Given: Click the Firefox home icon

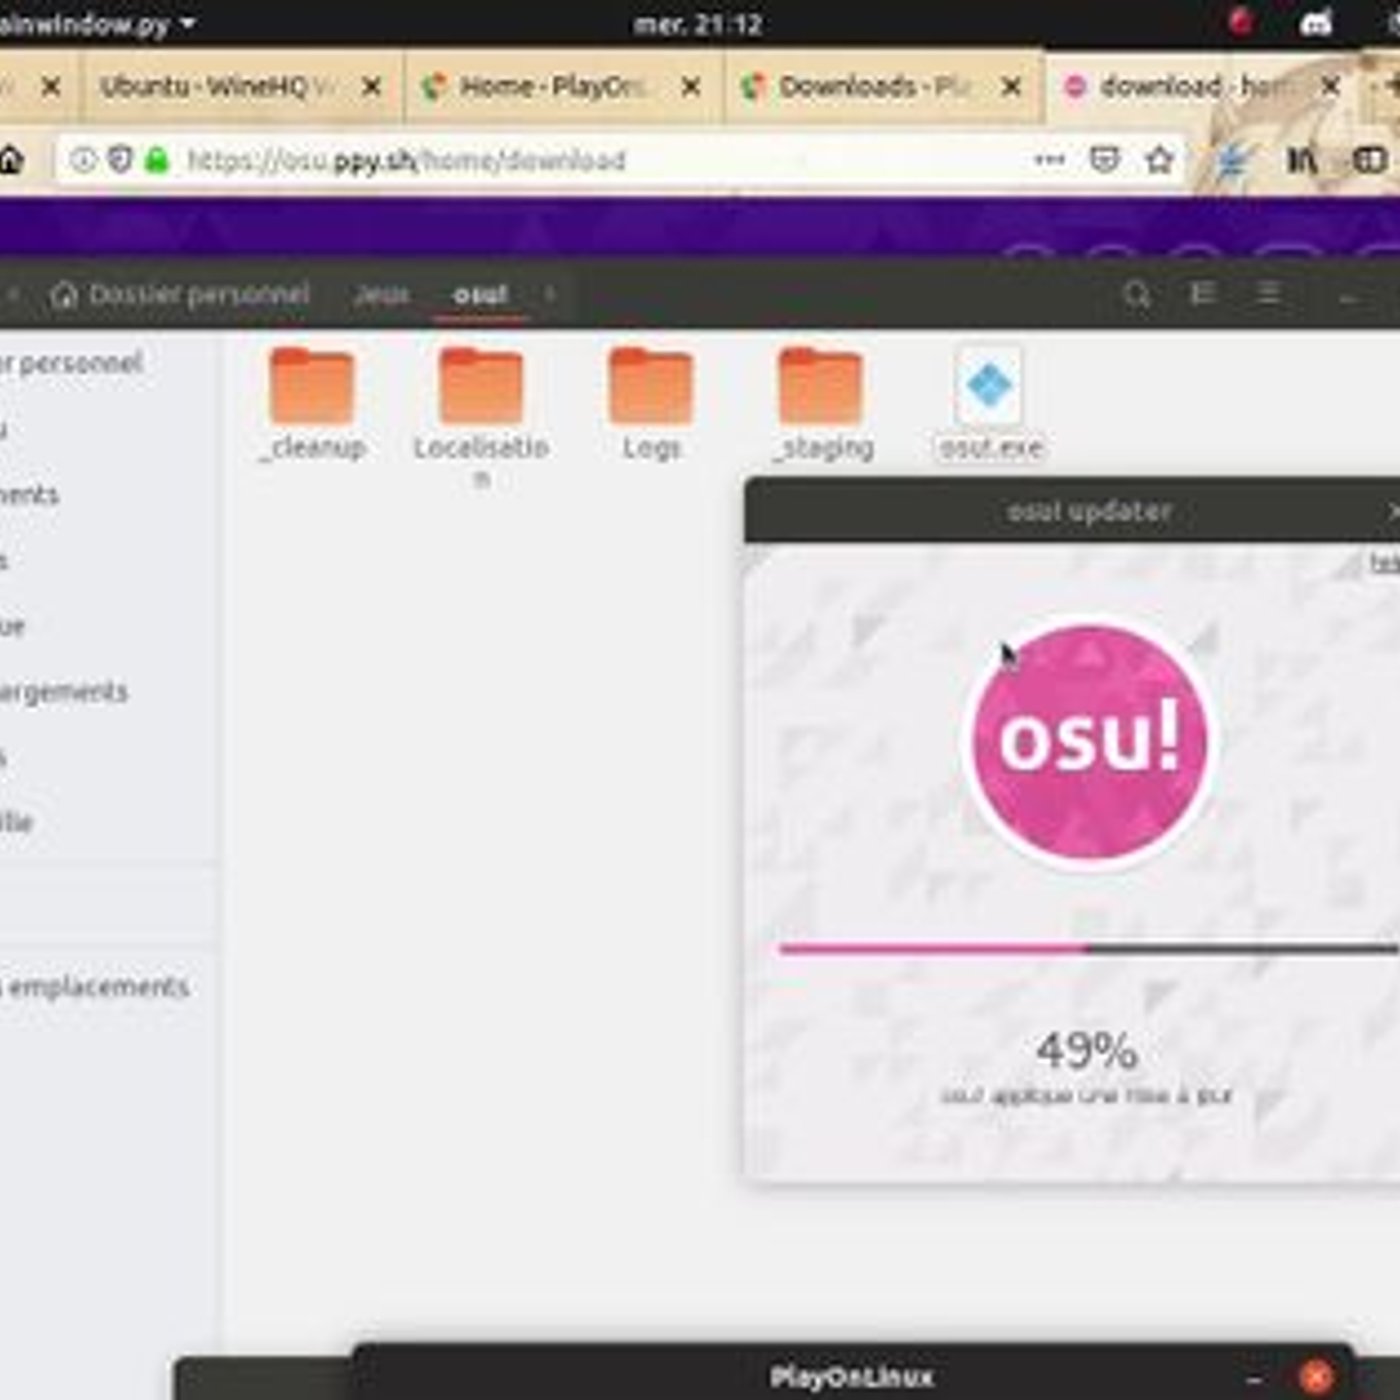Looking at the screenshot, I should point(9,160).
